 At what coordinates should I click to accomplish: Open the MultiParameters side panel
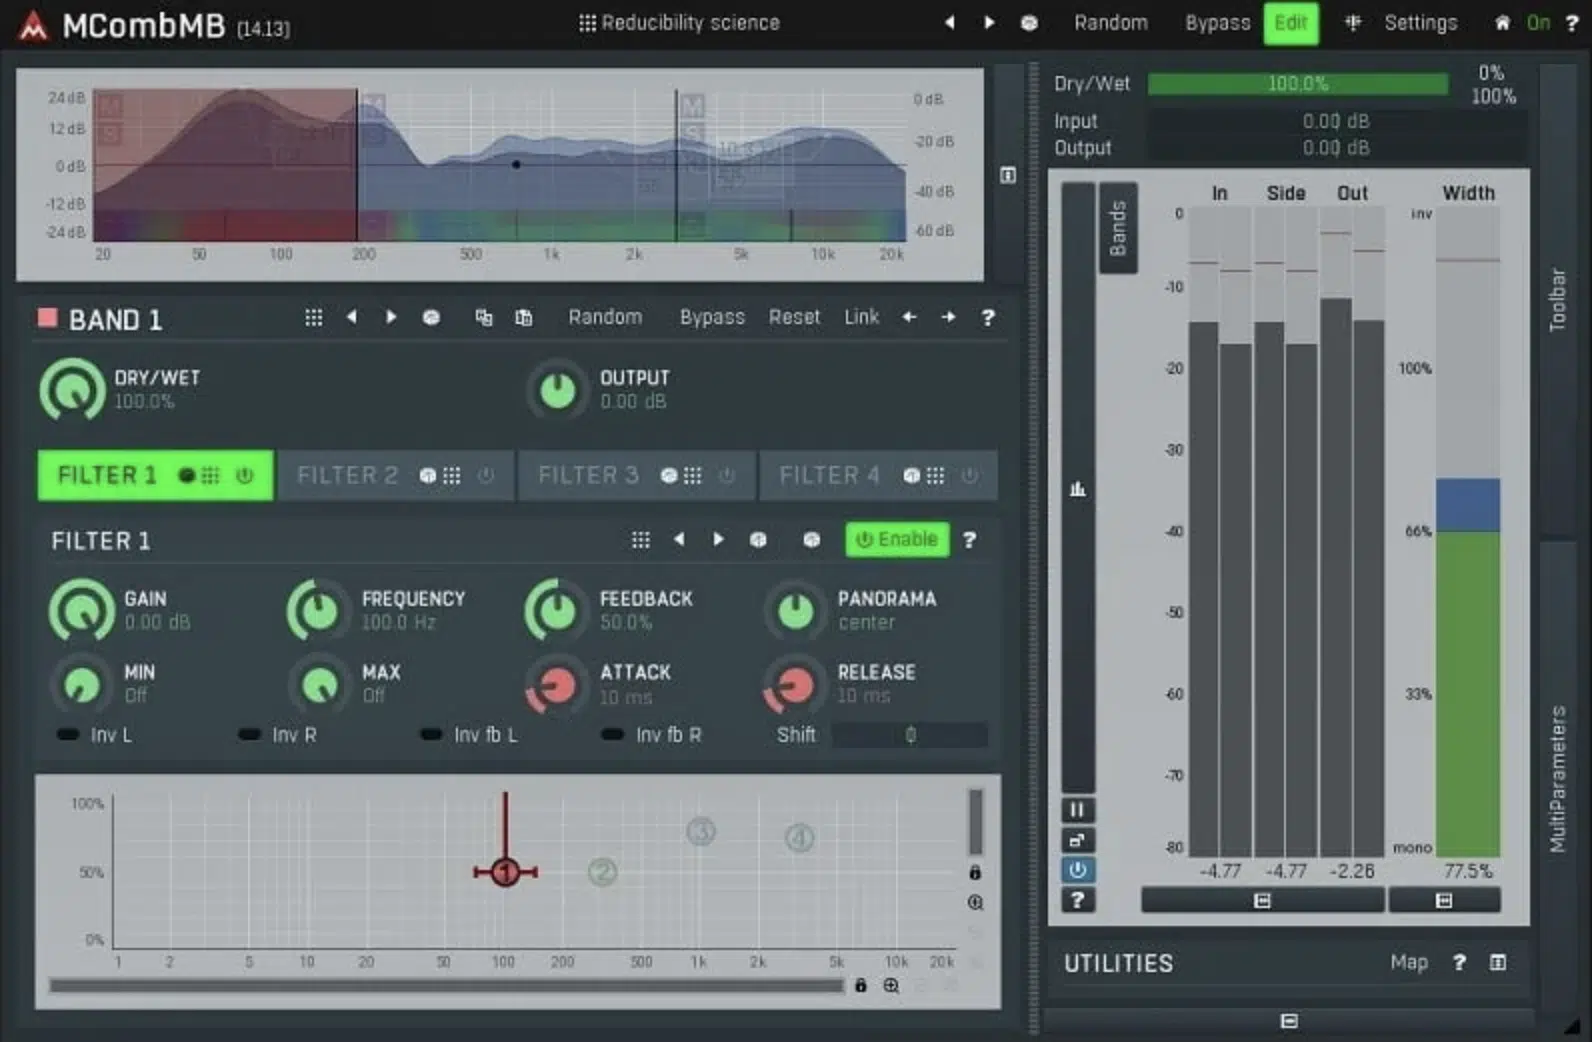tap(1557, 780)
